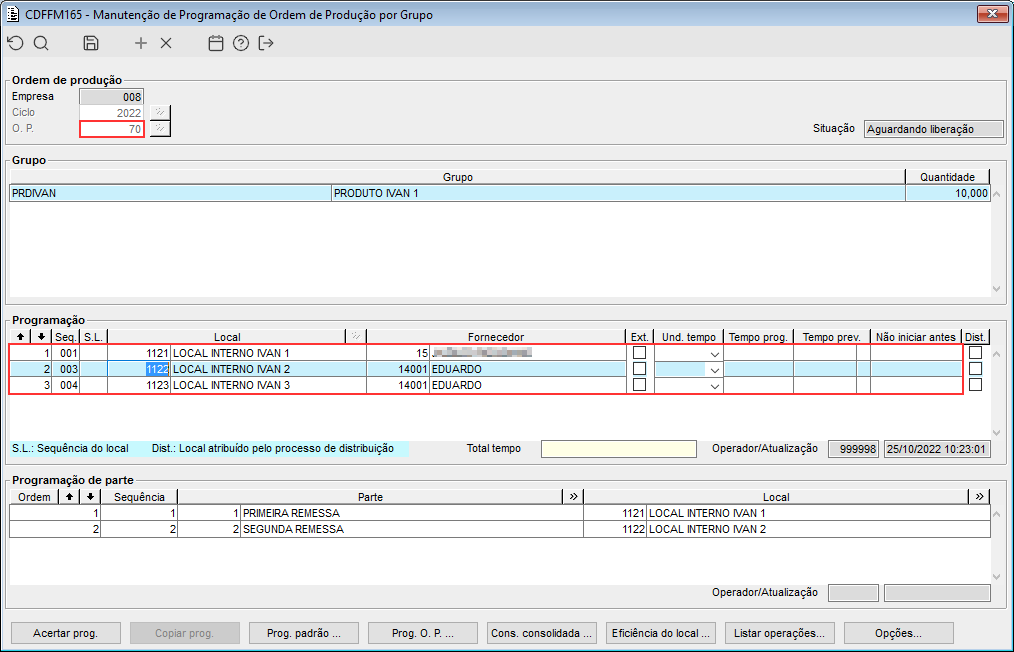Toggle Dist. checkbox on row 001
Viewport: 1014px width, 652px height.
coord(976,353)
